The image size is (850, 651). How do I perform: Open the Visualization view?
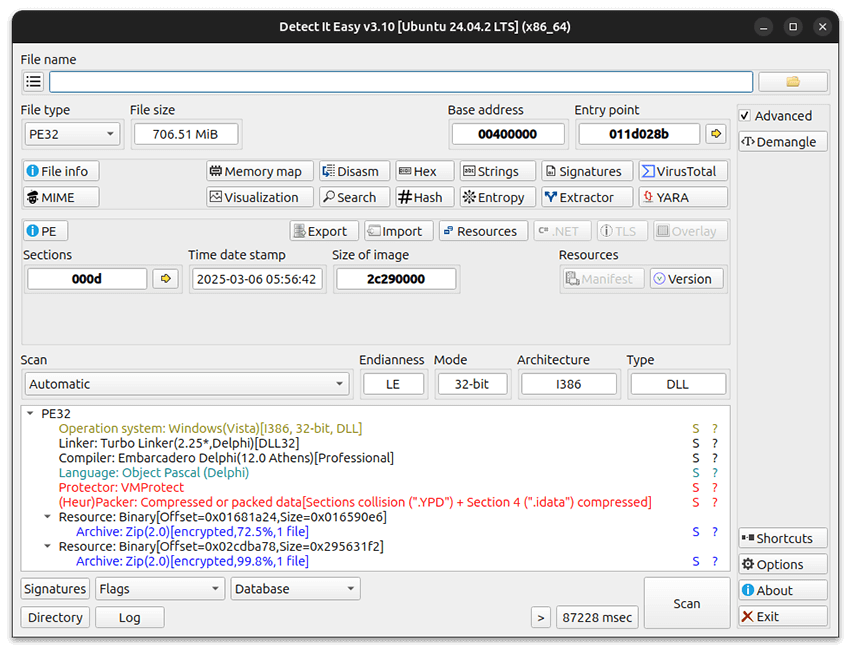[x=259, y=196]
